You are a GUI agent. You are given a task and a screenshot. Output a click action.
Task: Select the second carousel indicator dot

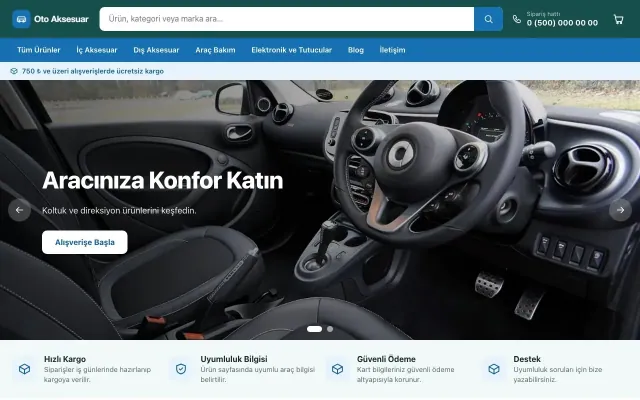(330, 329)
